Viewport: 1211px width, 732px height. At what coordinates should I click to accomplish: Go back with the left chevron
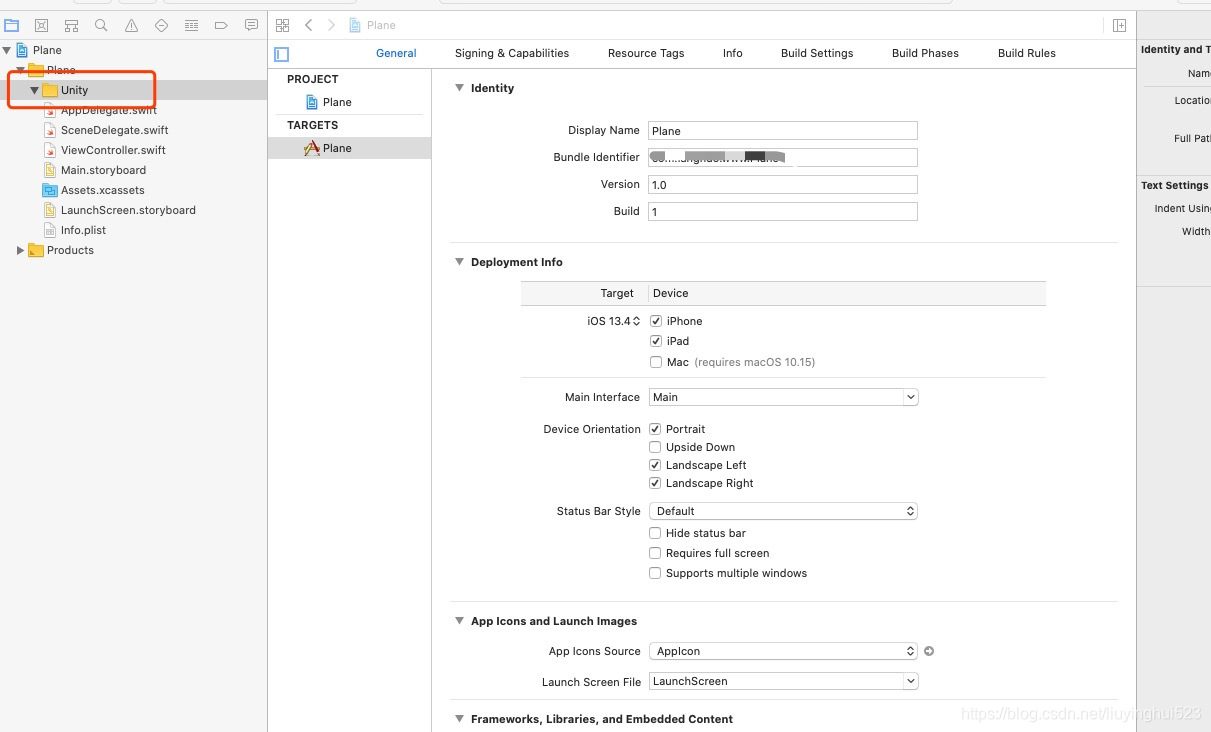click(x=309, y=25)
